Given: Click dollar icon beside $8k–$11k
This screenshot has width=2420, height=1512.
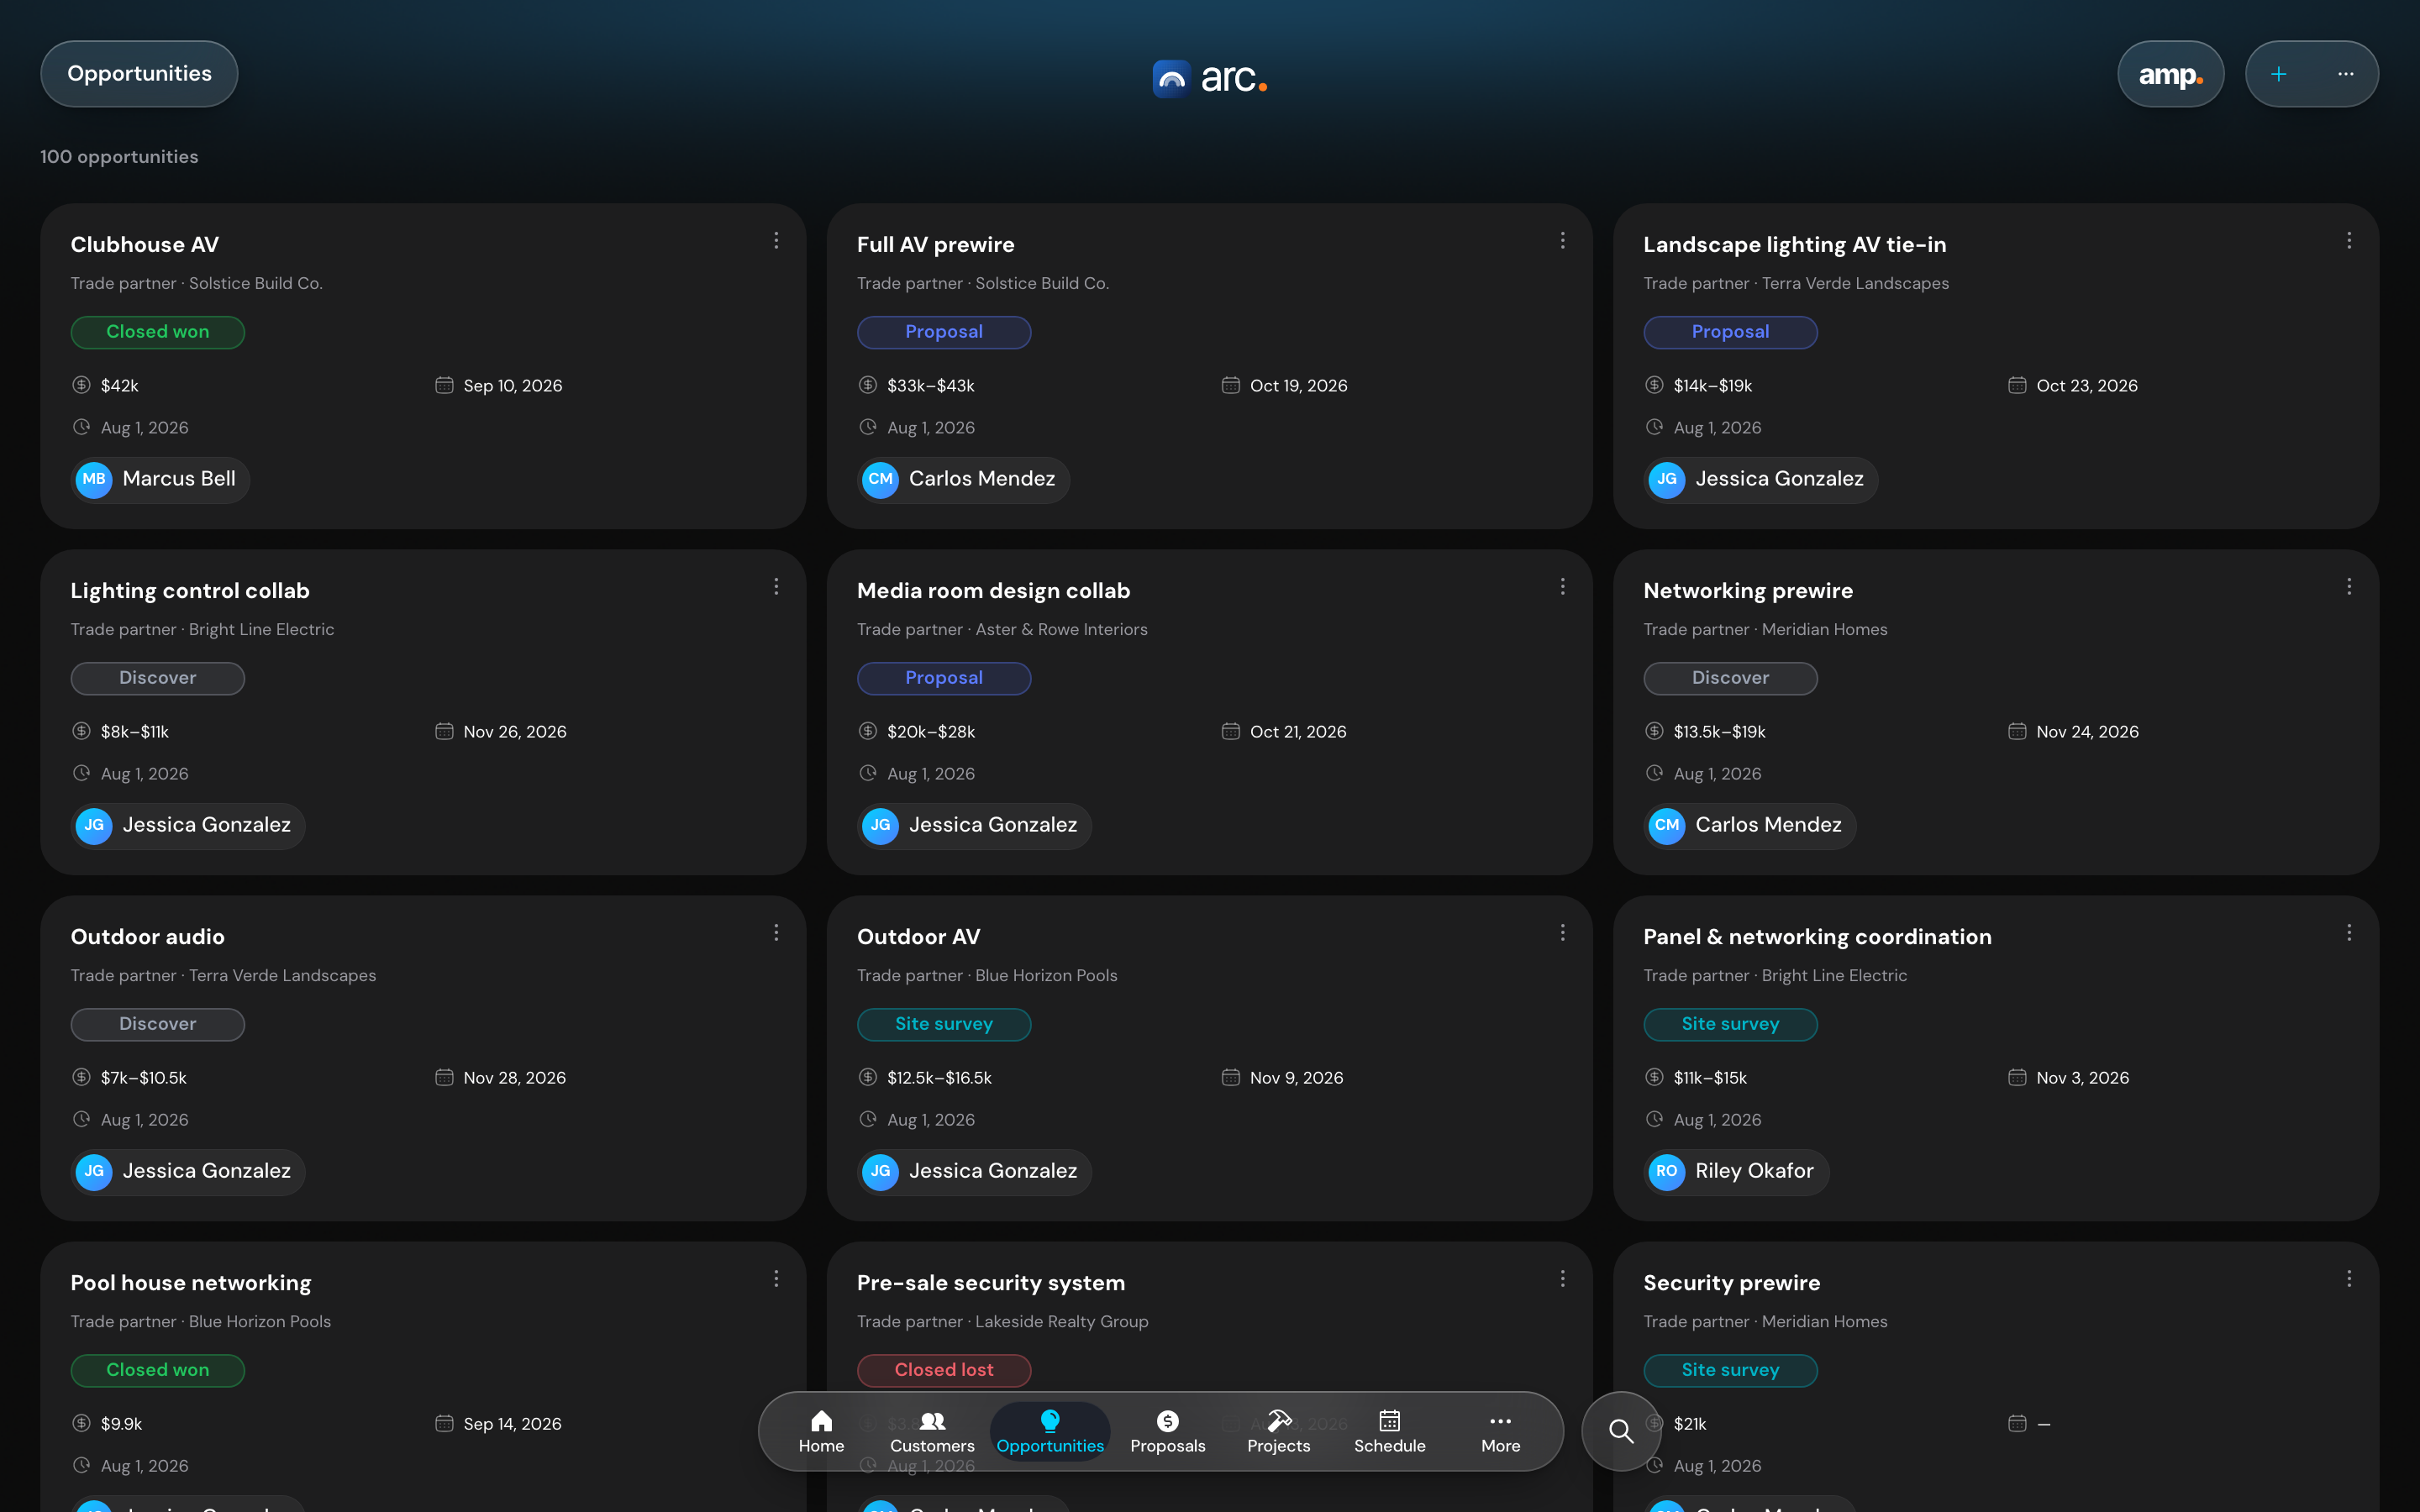Looking at the screenshot, I should click(x=82, y=731).
